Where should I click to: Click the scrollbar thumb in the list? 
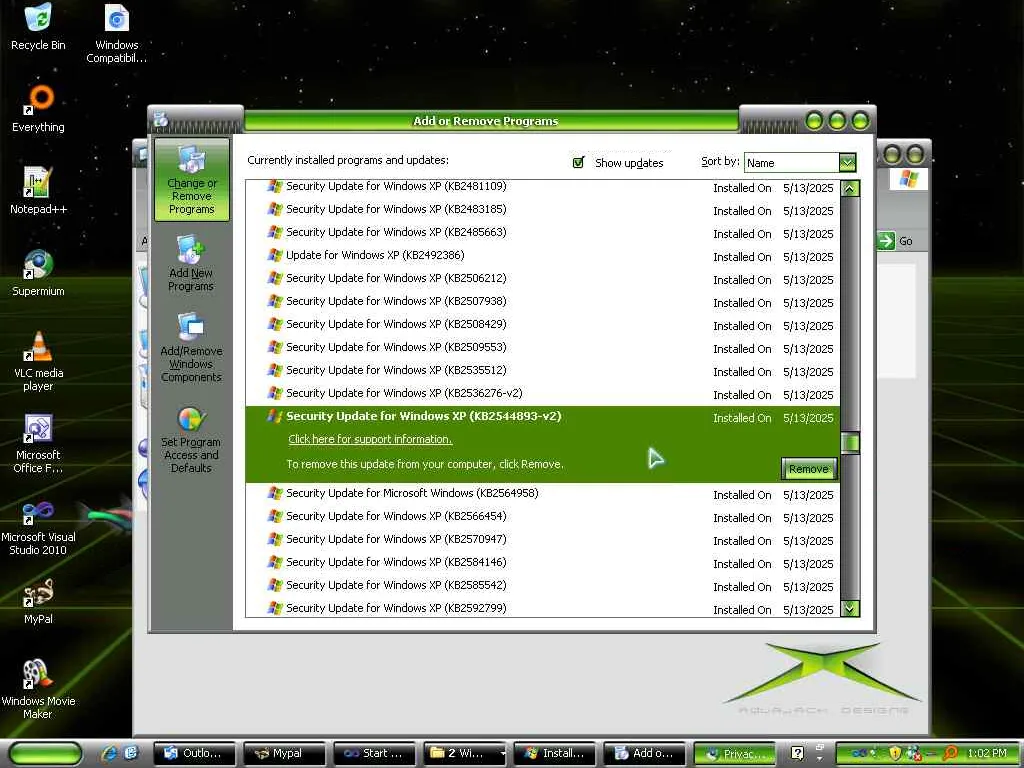[850, 443]
